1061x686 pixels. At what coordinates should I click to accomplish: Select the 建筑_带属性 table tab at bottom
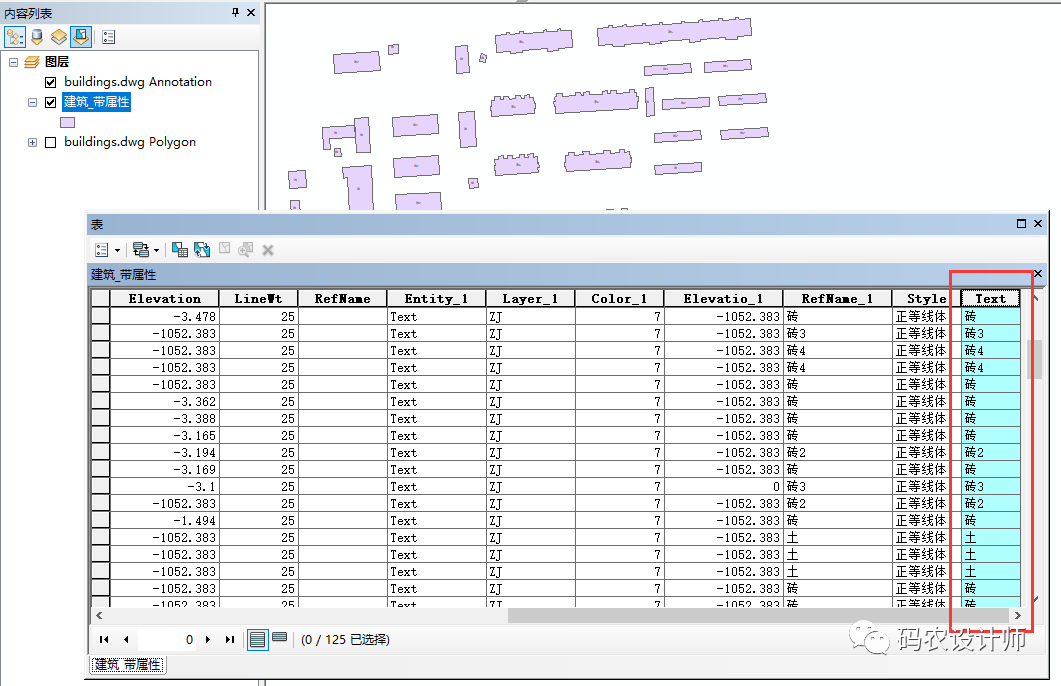tap(128, 665)
